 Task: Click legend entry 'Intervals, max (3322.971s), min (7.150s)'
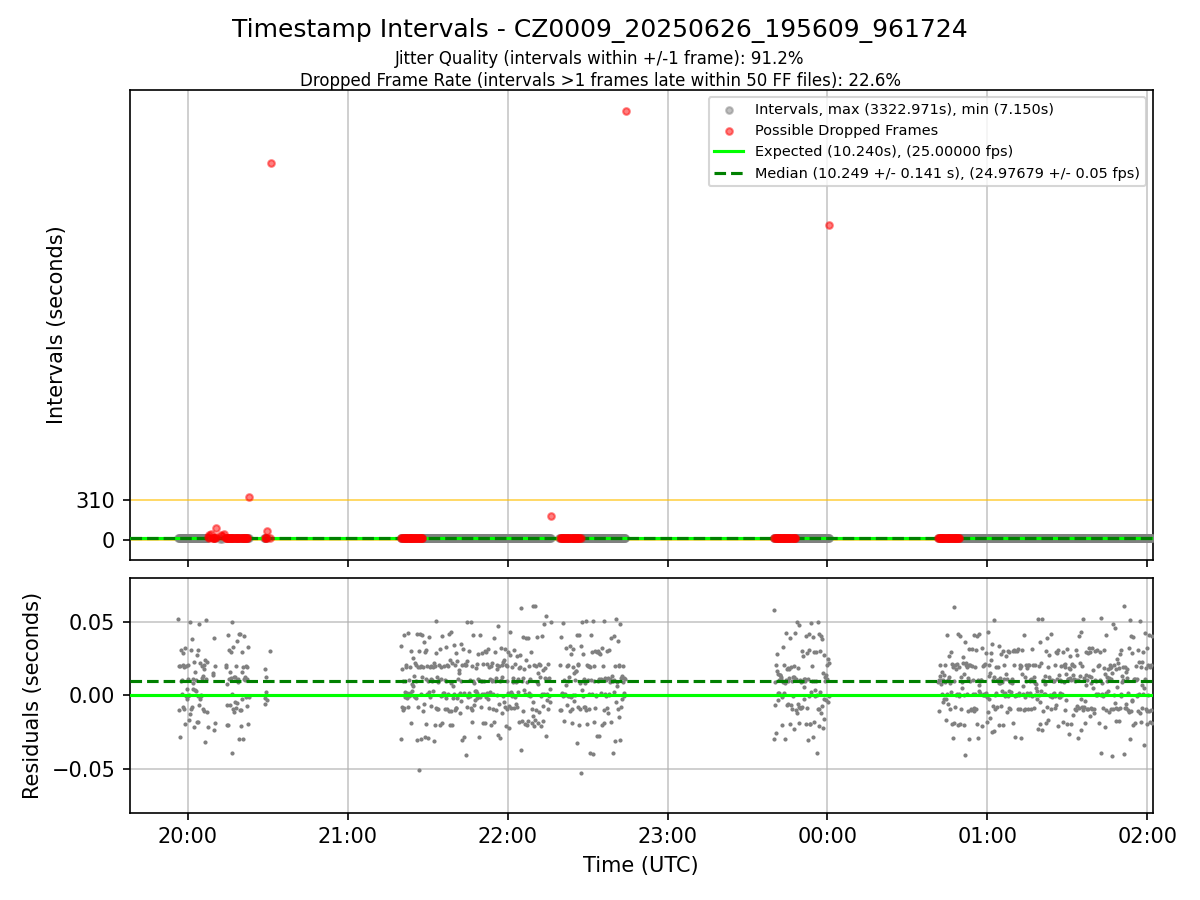[904, 109]
